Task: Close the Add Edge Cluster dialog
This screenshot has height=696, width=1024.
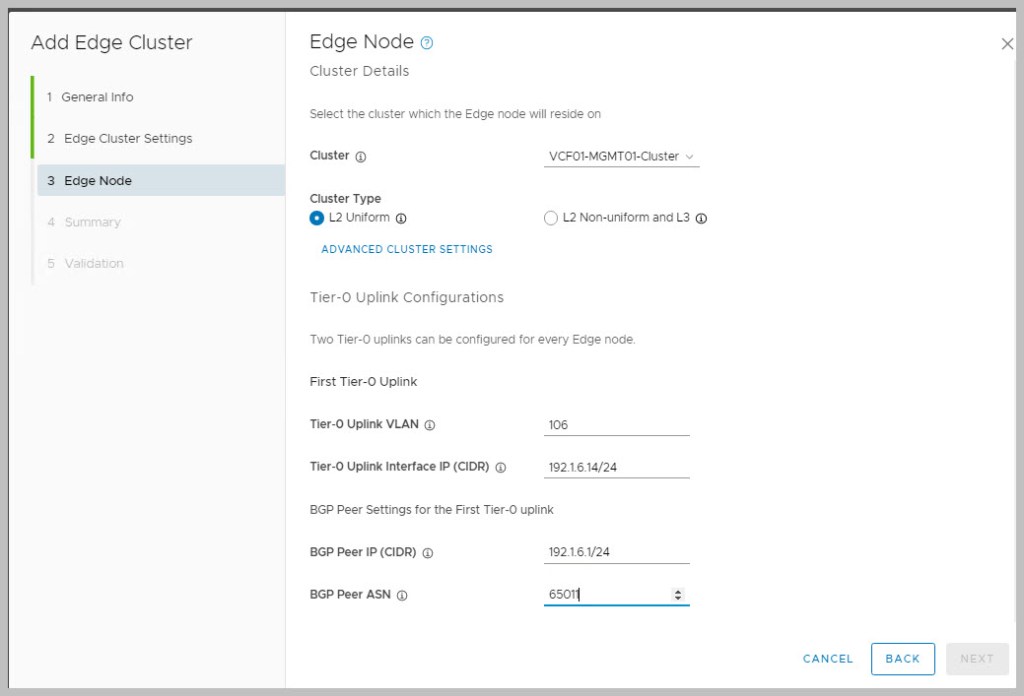Action: click(x=1007, y=44)
